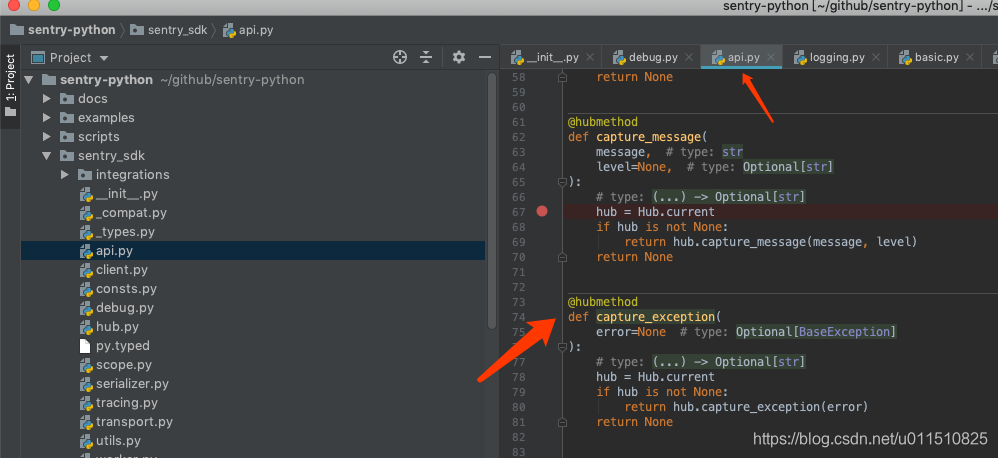The image size is (998, 458).
Task: Set a breakpoint at line 78 gutter
Action: click(542, 377)
